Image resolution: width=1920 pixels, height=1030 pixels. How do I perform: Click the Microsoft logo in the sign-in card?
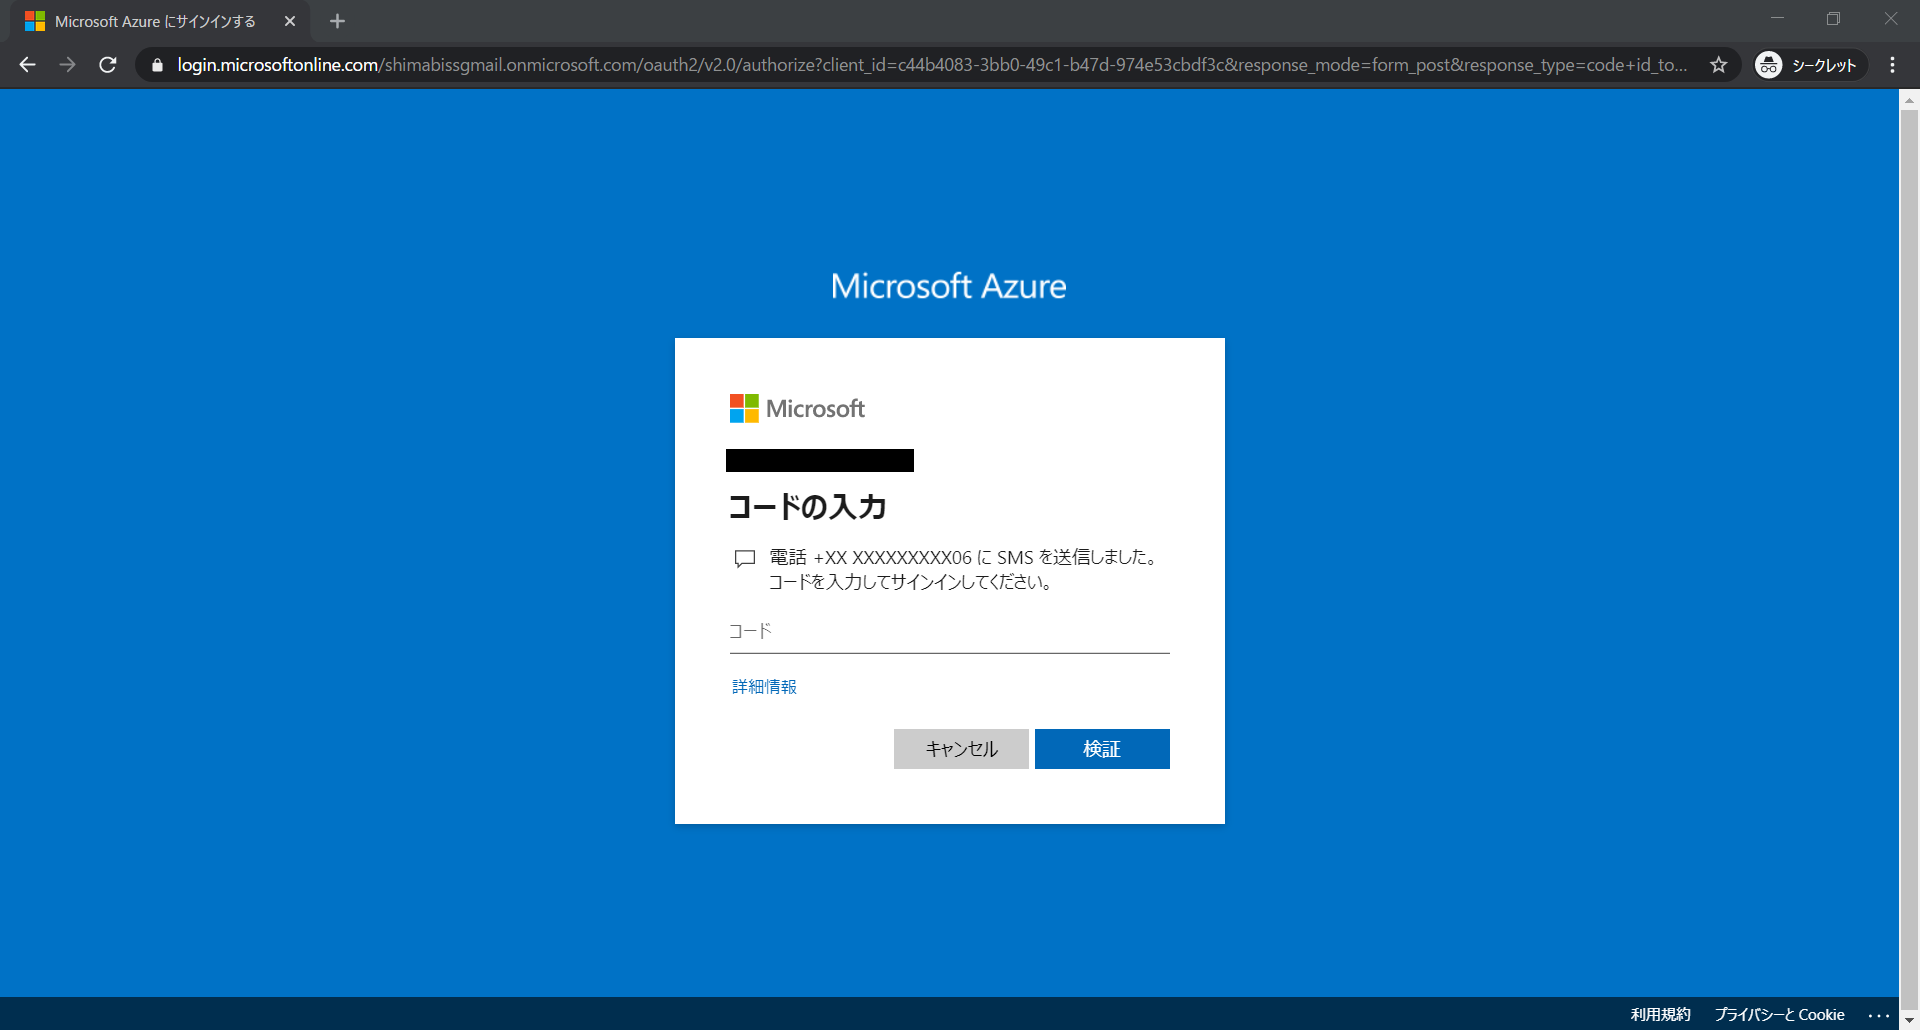pos(797,408)
